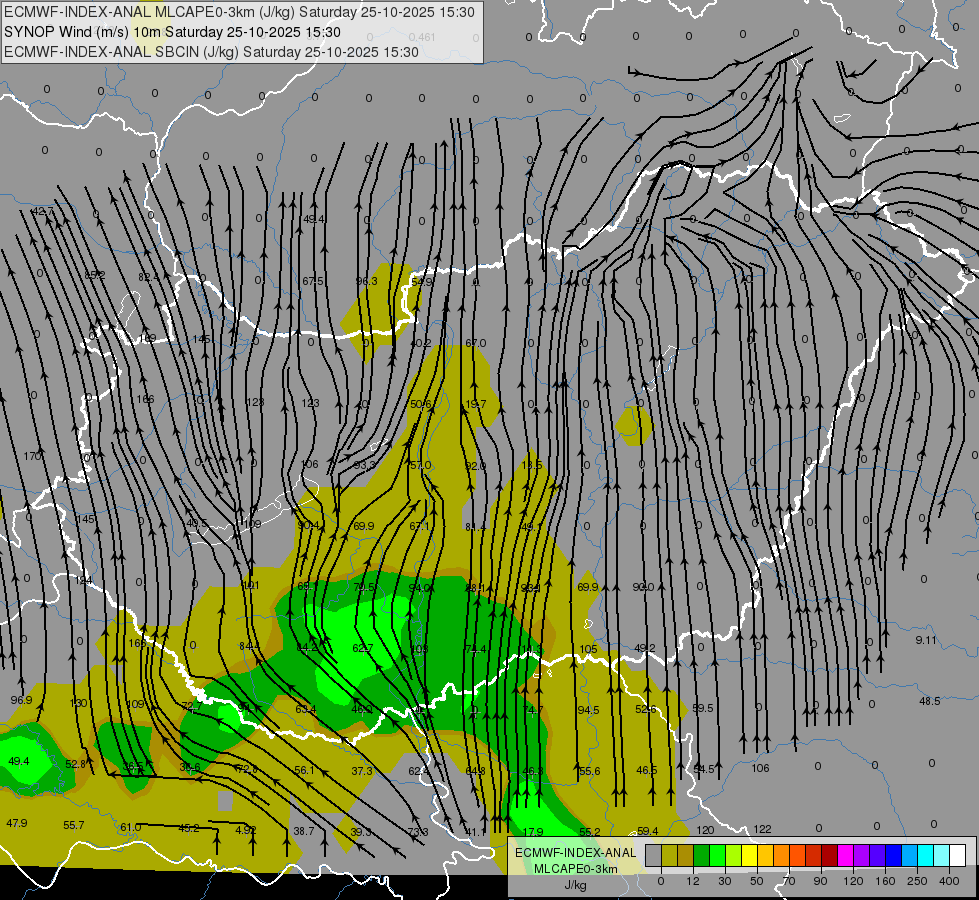Click map value '170'
Image resolution: width=979 pixels, height=900 pixels.
tap(32, 456)
